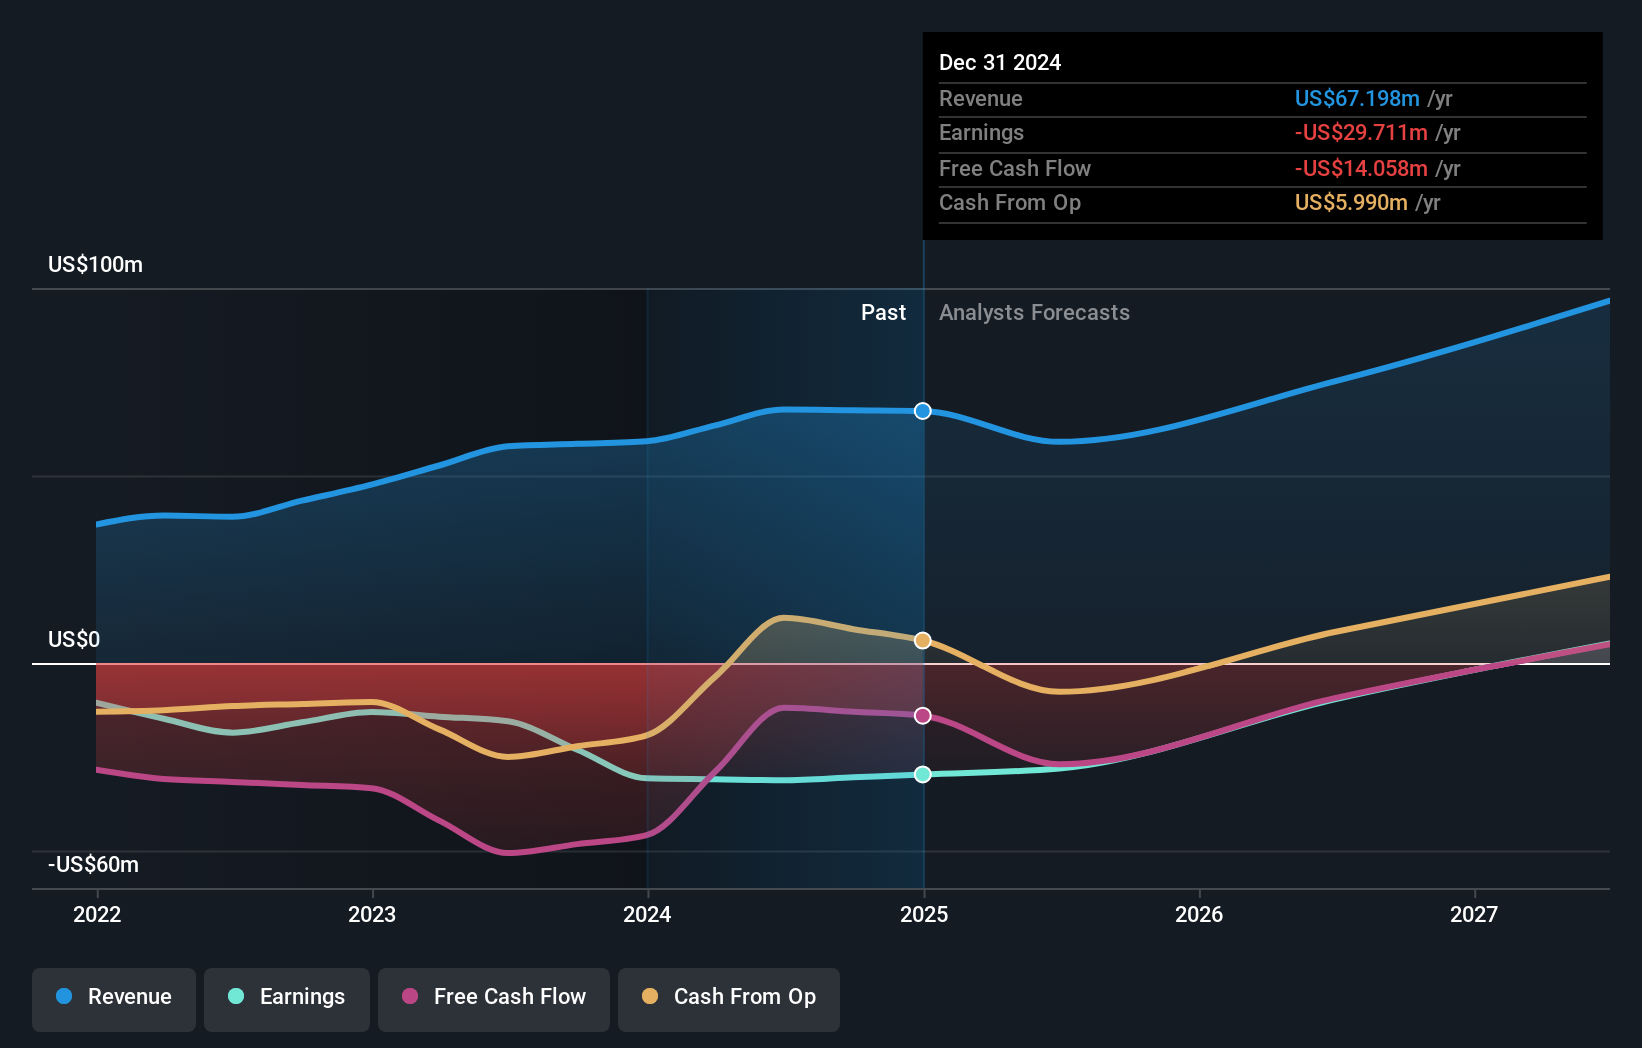This screenshot has width=1642, height=1048.
Task: Click the 2023 label on the timeline axis
Action: [371, 913]
